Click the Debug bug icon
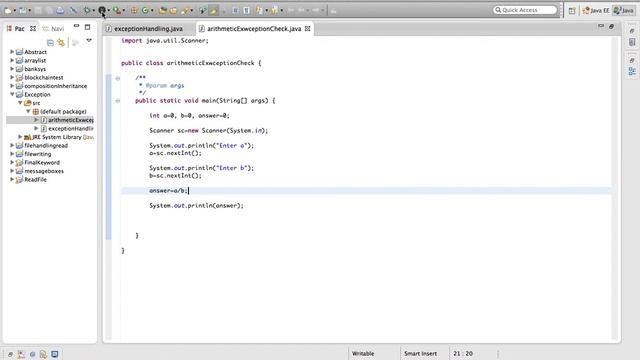 coord(87,10)
